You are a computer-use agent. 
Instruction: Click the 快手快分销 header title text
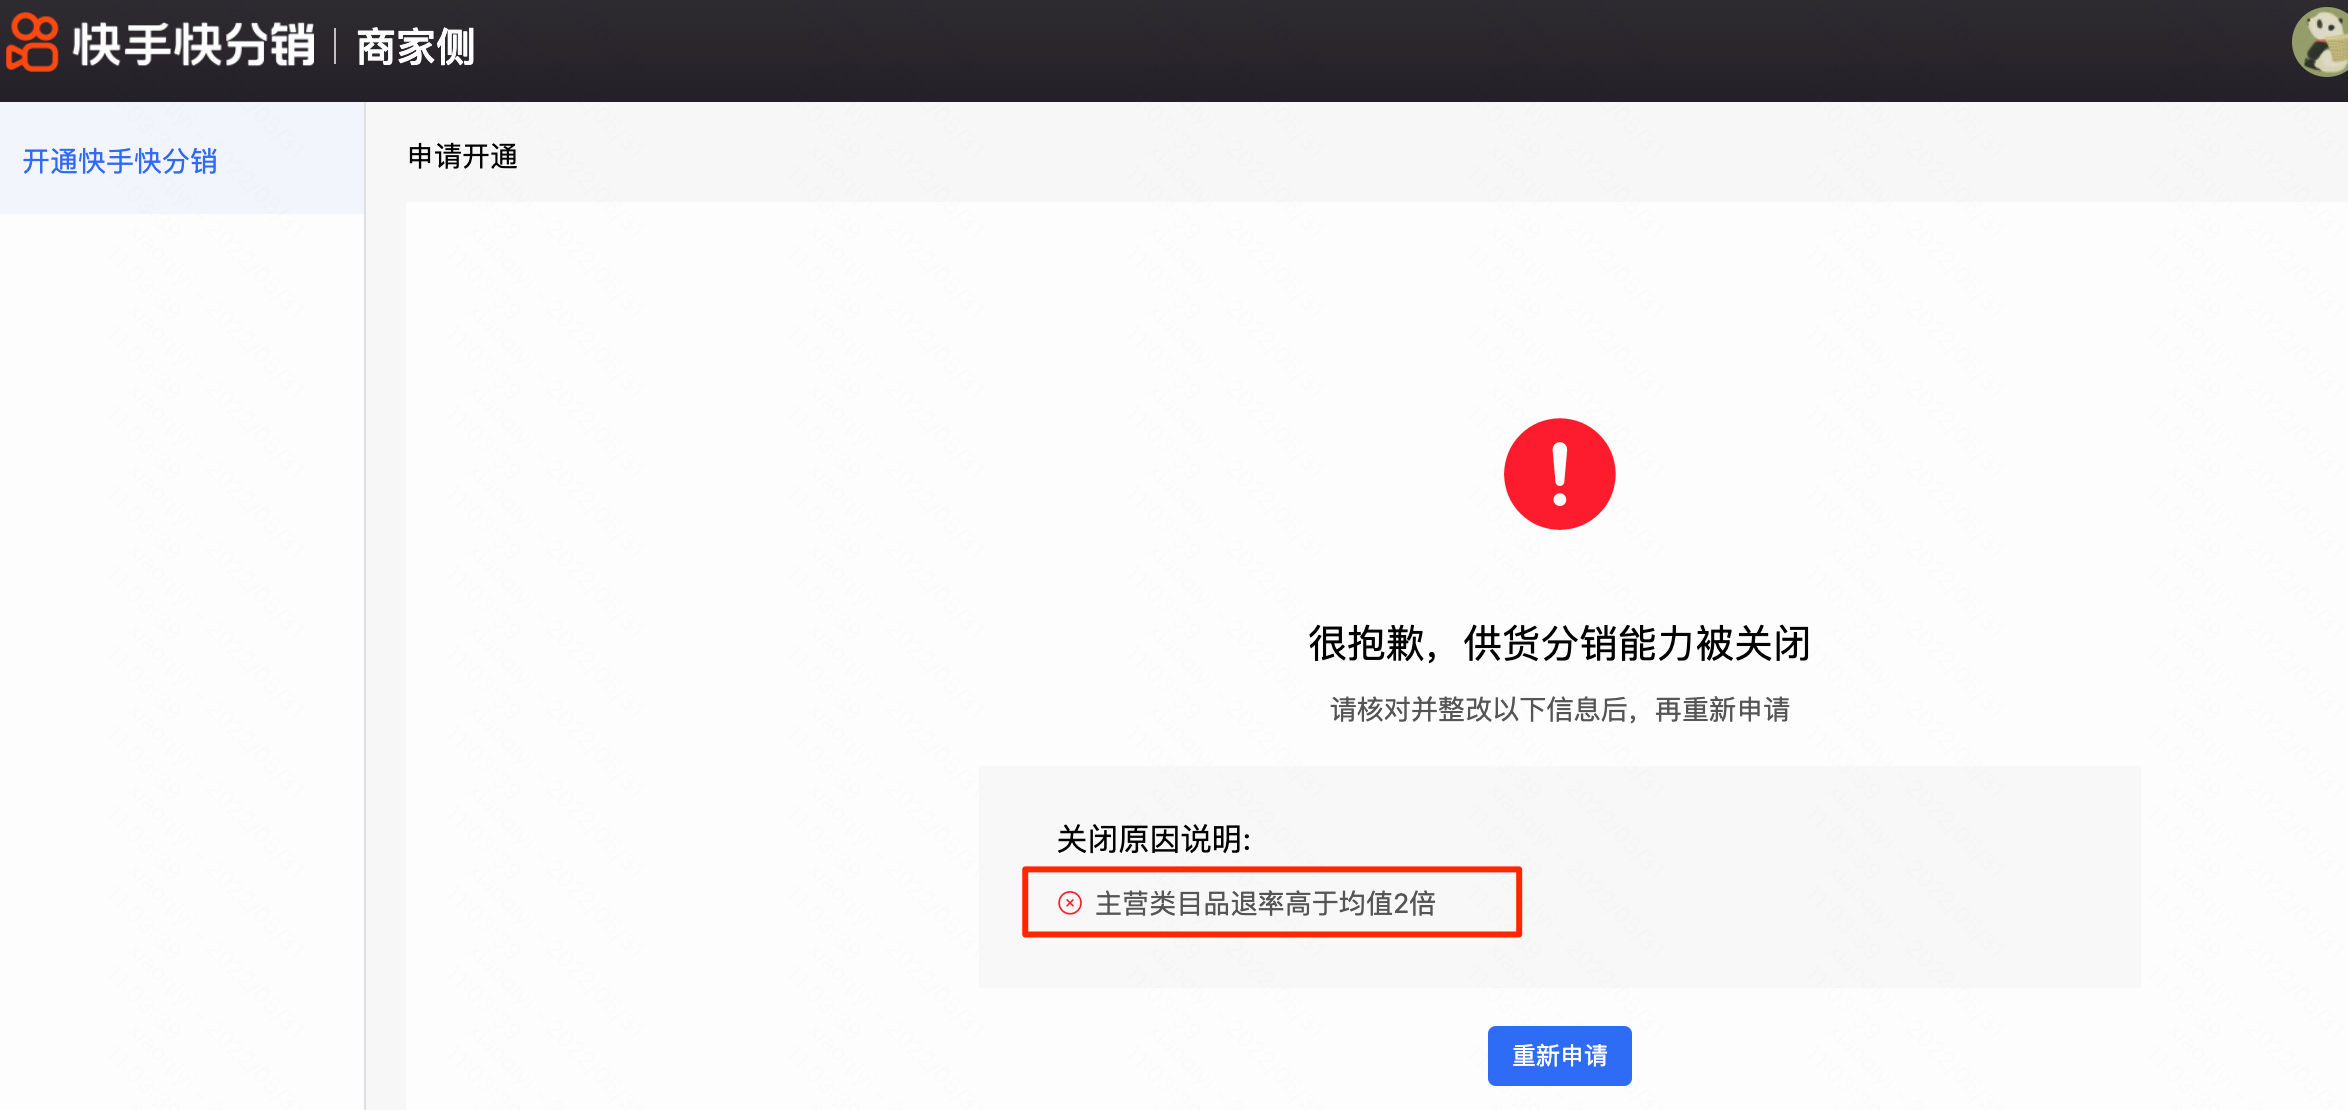(194, 46)
